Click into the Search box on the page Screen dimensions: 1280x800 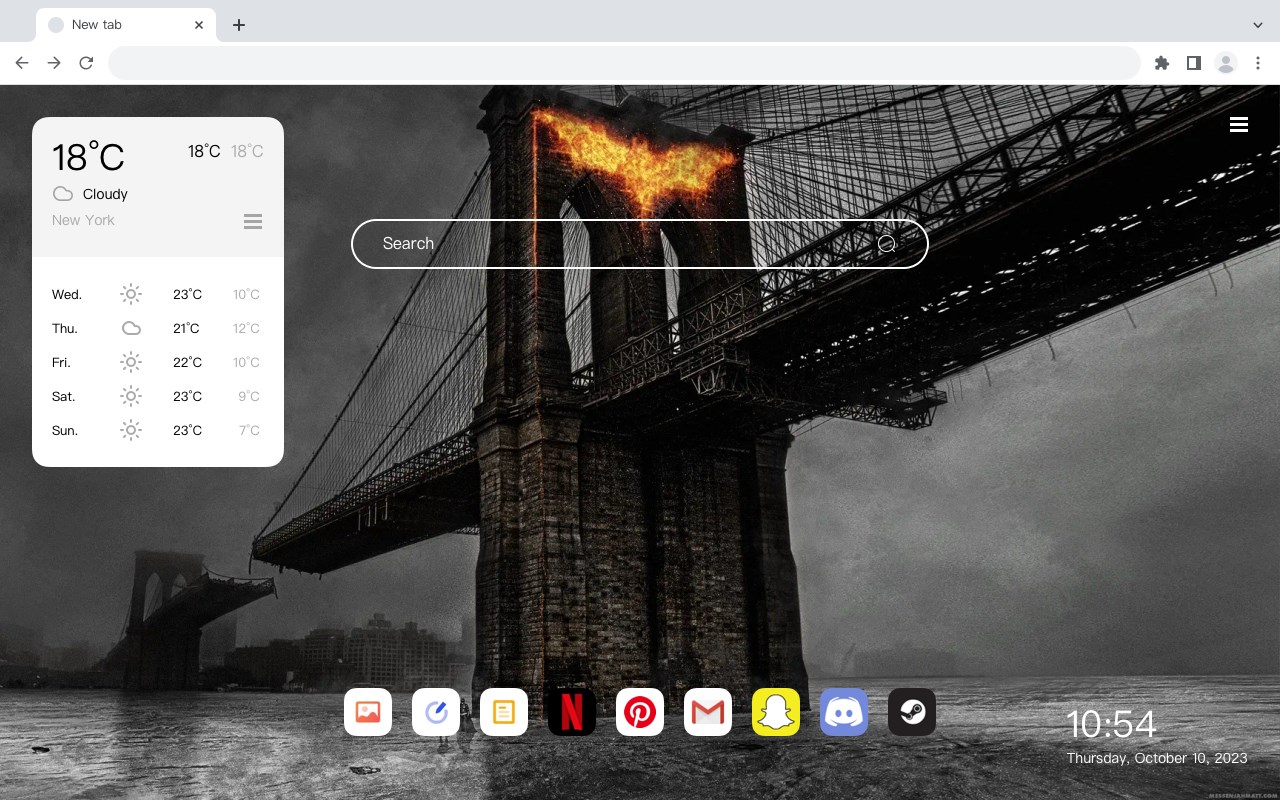[x=640, y=244]
